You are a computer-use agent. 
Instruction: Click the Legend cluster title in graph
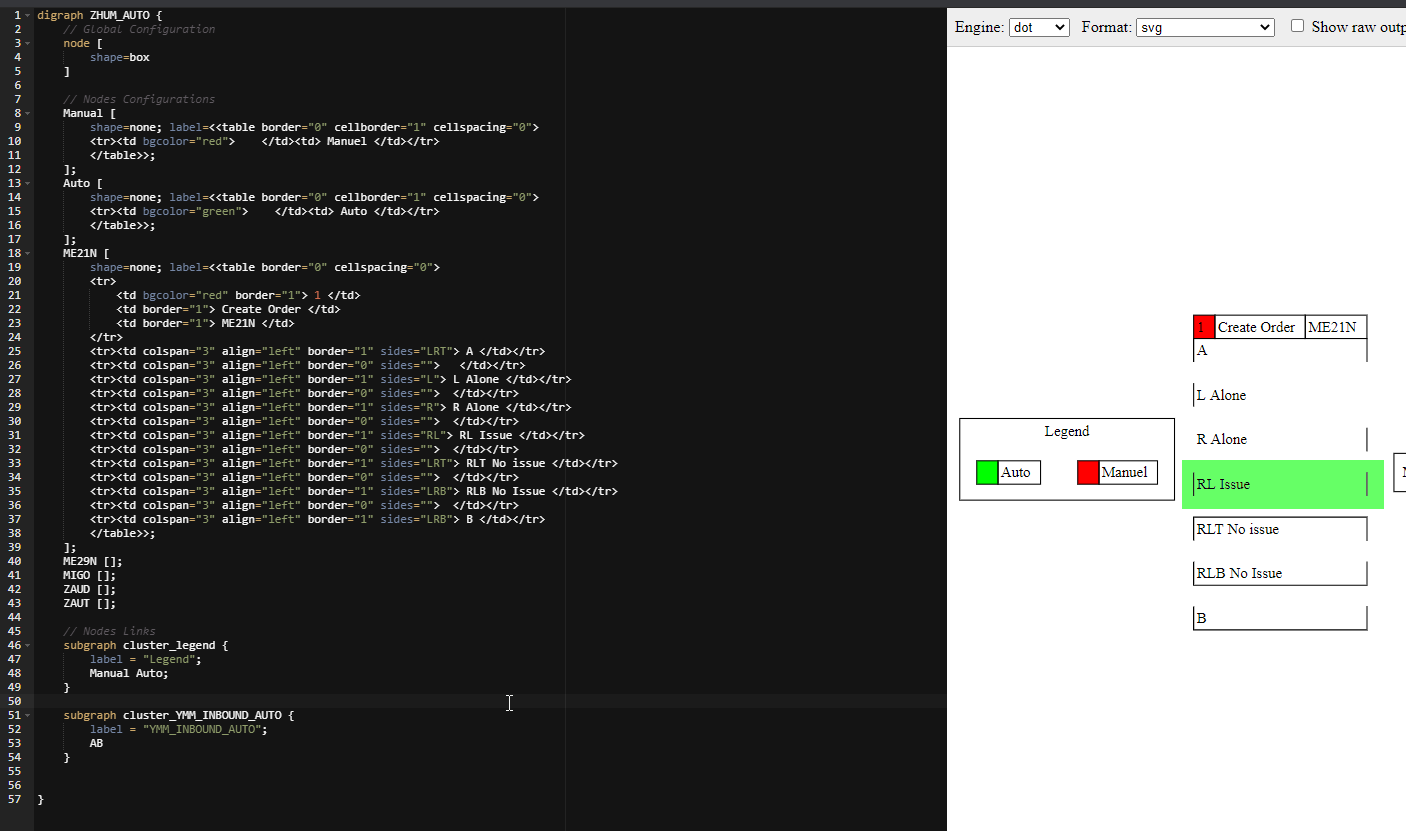(x=1066, y=431)
